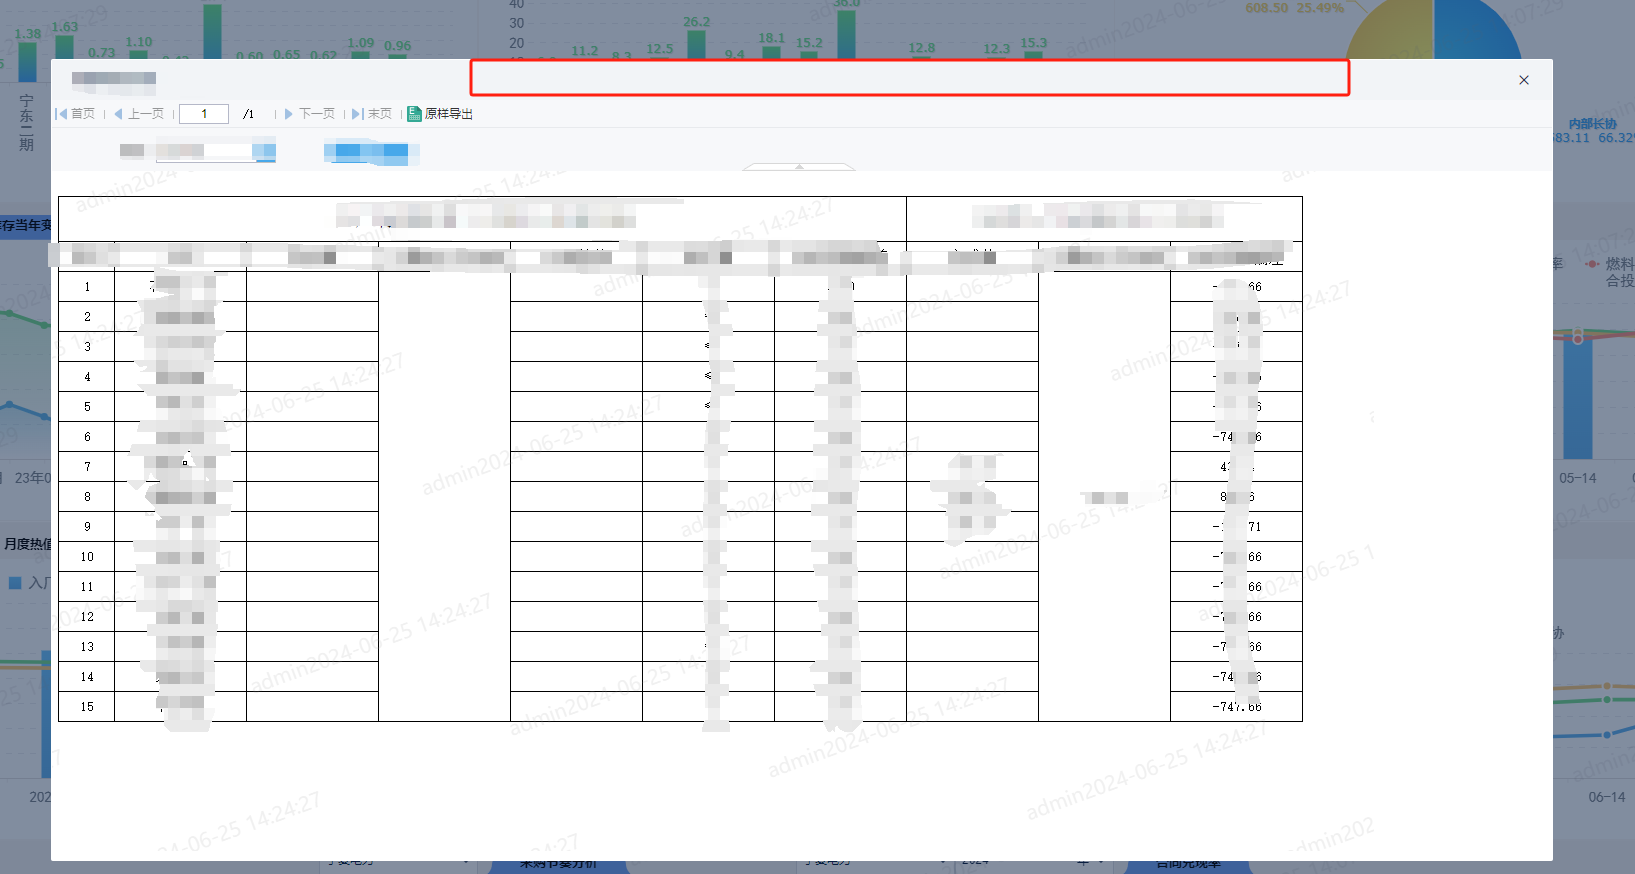The image size is (1635, 874).
Task: Select row number 12 cell
Action: coord(87,617)
